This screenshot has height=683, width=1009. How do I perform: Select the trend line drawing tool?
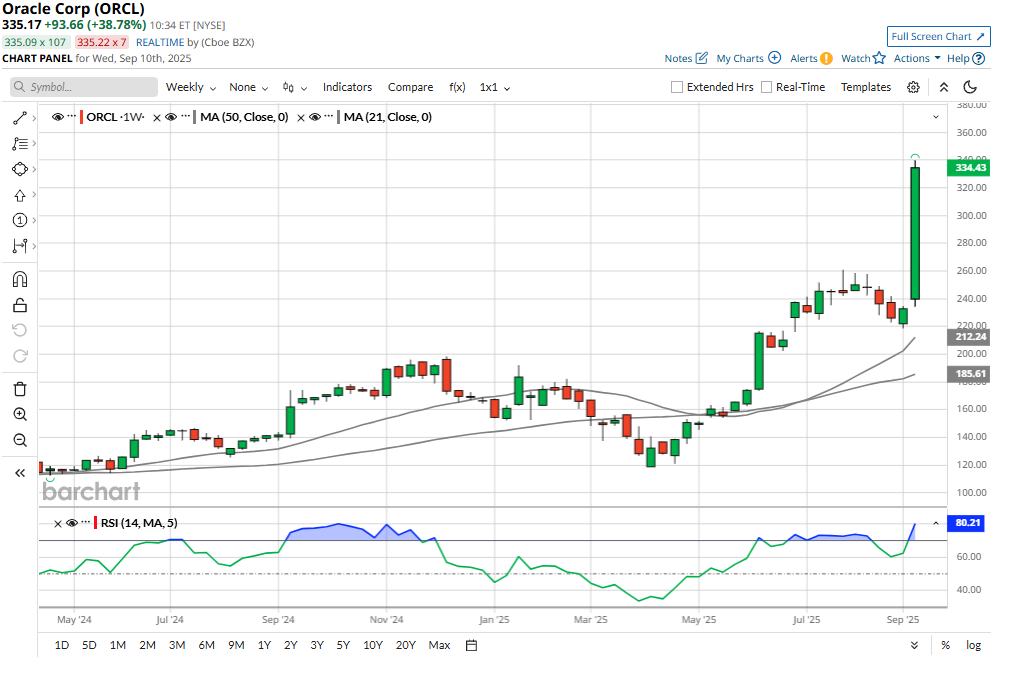tap(20, 118)
